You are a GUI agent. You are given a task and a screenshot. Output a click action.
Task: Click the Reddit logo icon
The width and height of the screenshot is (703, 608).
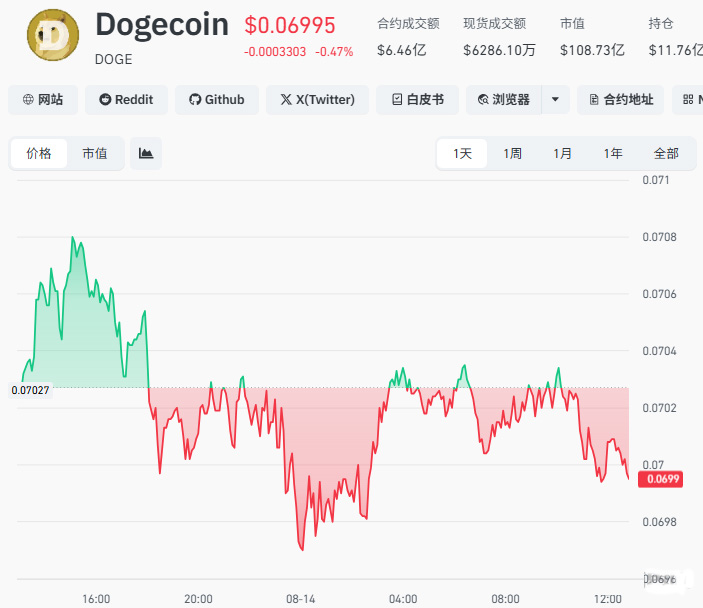105,100
